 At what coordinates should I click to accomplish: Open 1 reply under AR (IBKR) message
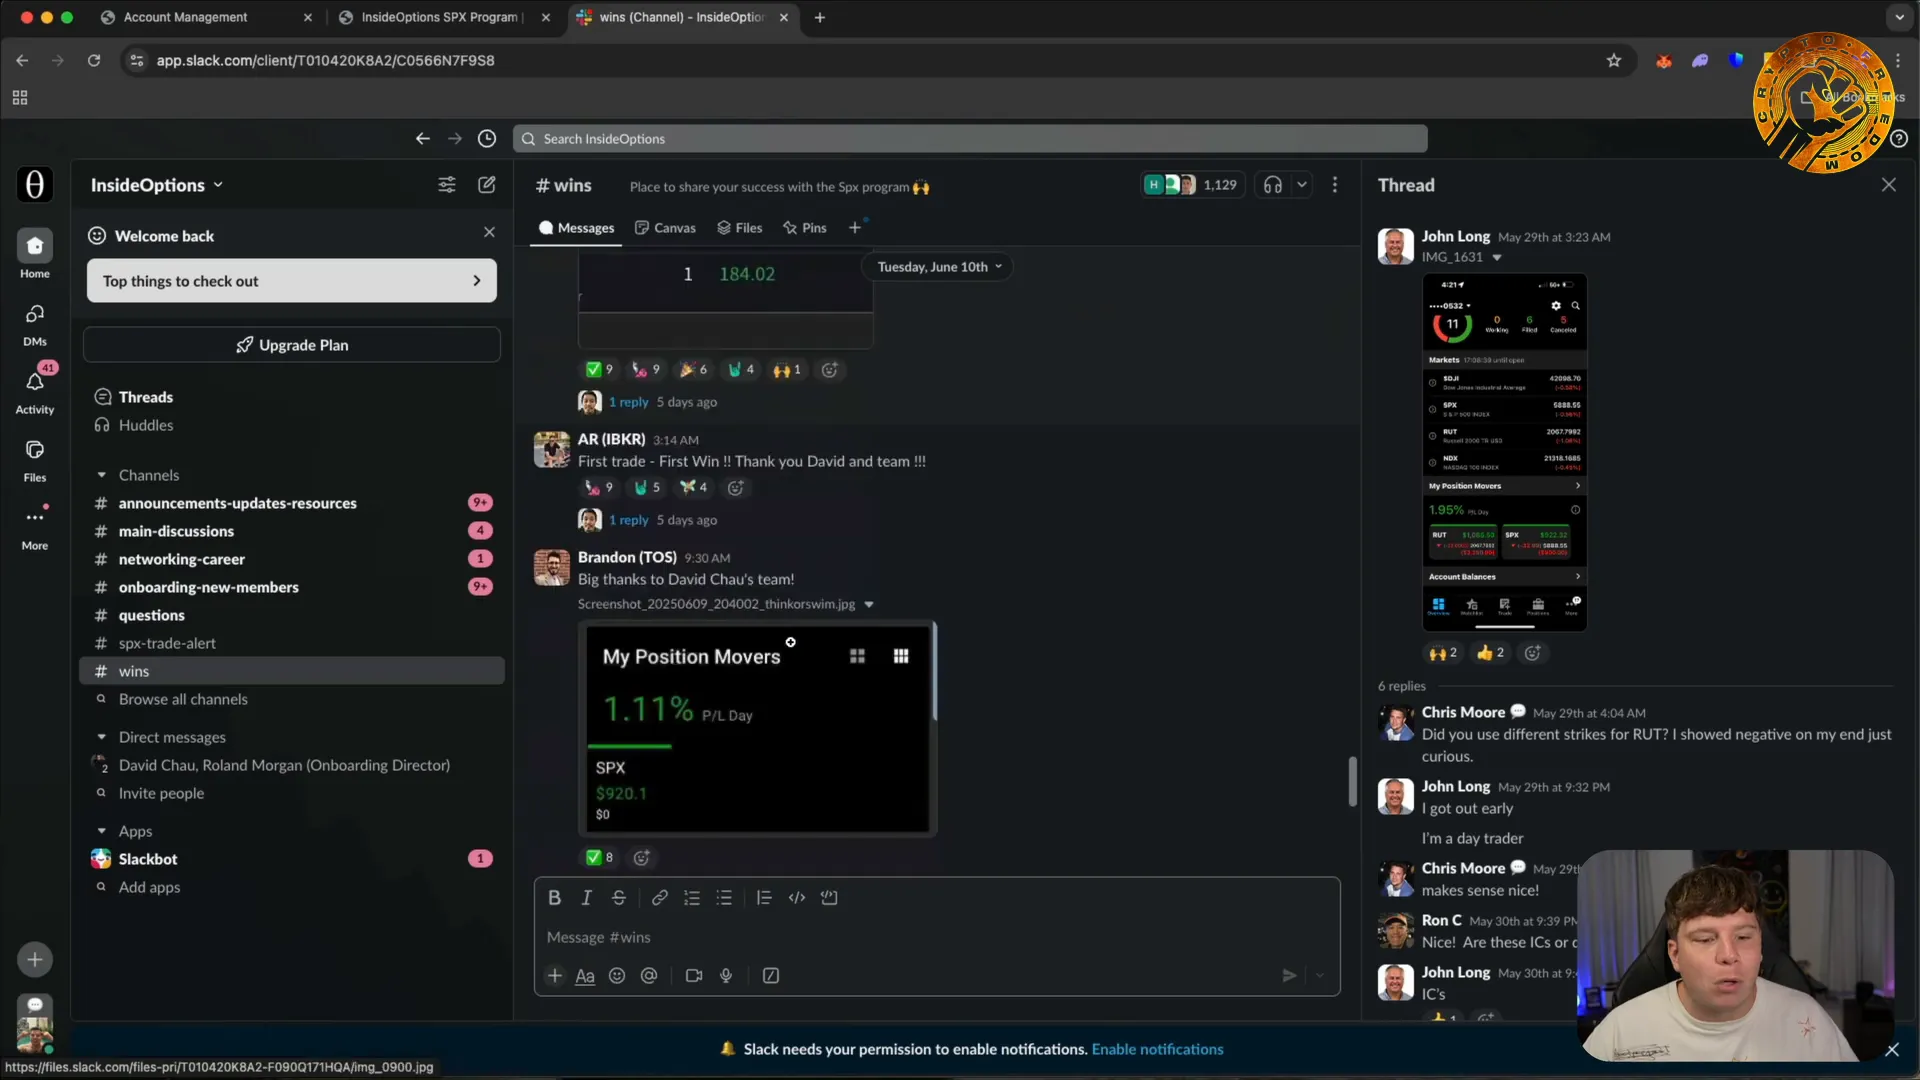(x=629, y=520)
